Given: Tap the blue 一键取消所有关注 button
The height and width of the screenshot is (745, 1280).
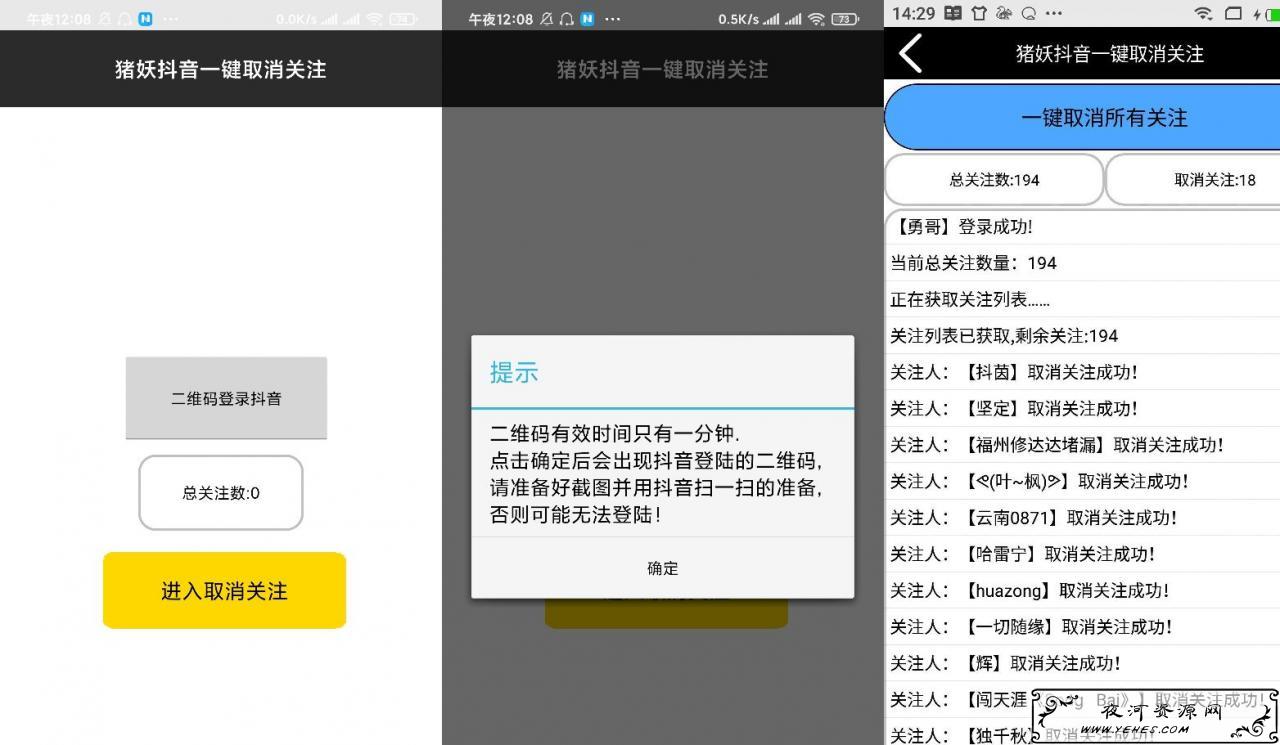Looking at the screenshot, I should [1083, 118].
